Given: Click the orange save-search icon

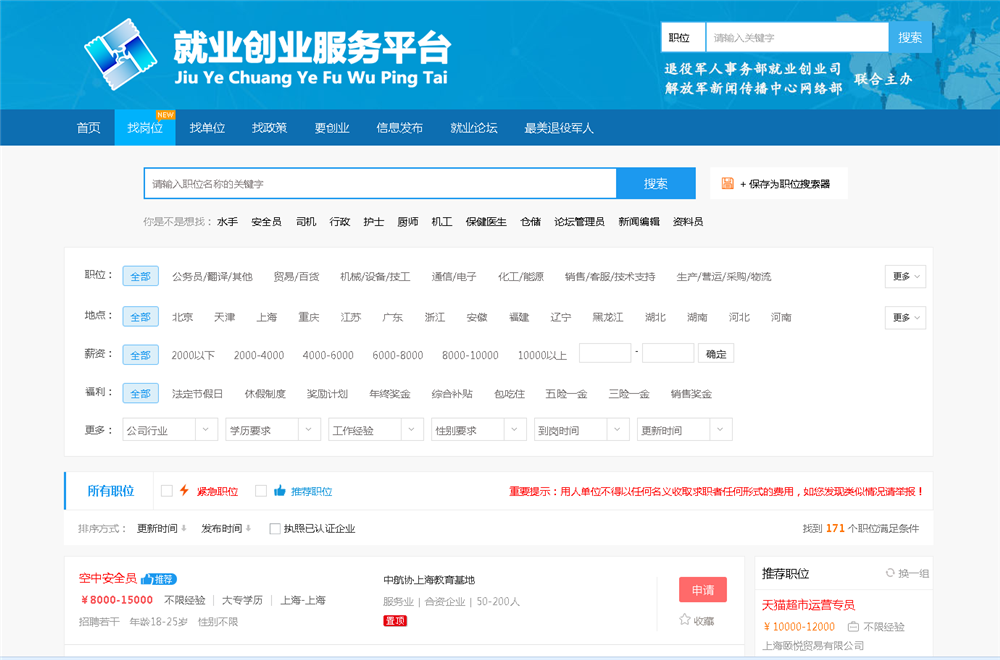Looking at the screenshot, I should [x=728, y=183].
